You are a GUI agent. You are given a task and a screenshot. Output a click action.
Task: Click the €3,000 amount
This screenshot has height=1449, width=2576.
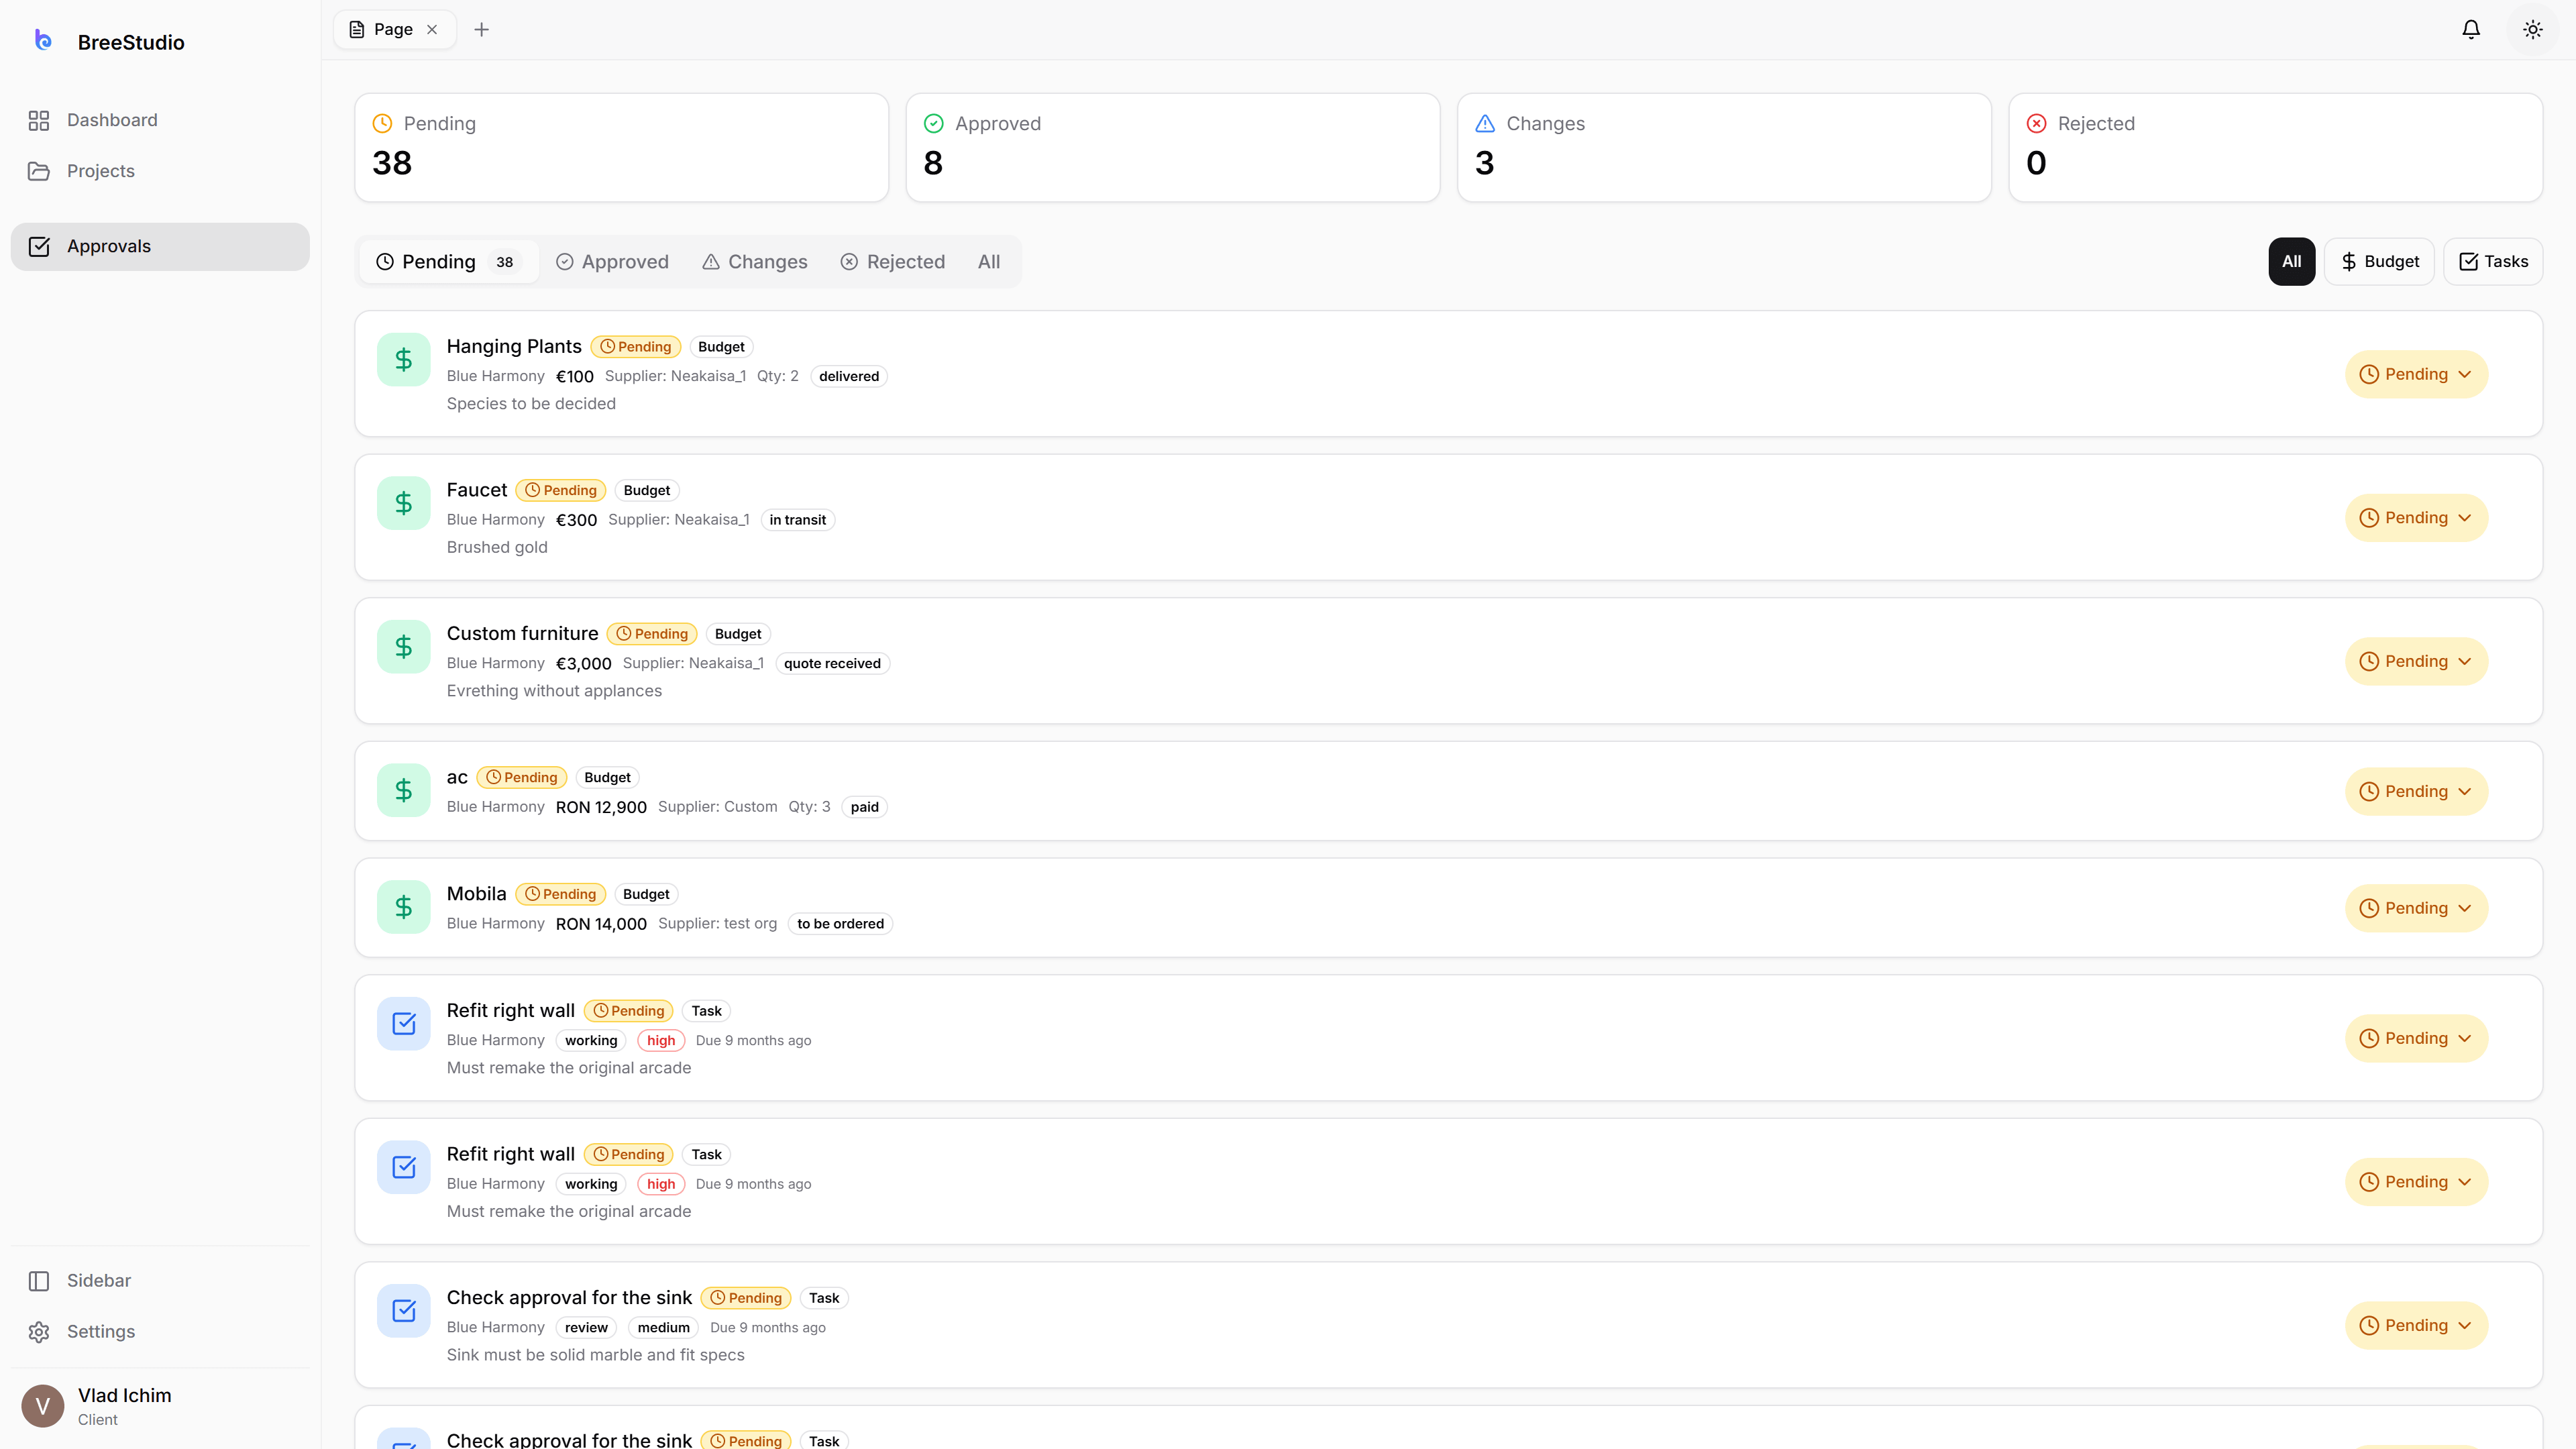tap(583, 663)
